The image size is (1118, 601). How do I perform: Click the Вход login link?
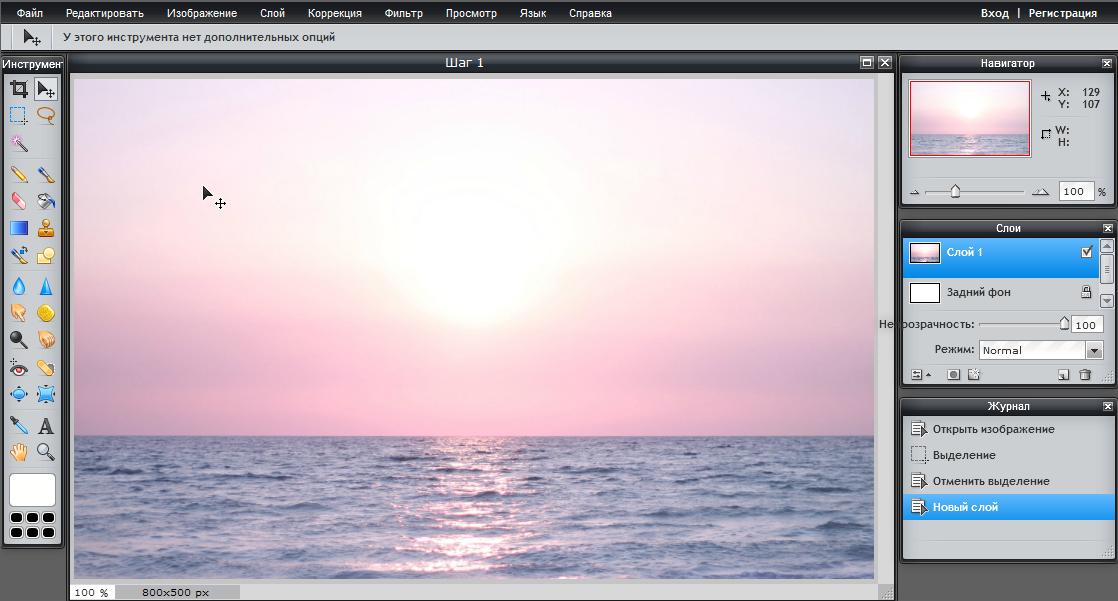994,13
